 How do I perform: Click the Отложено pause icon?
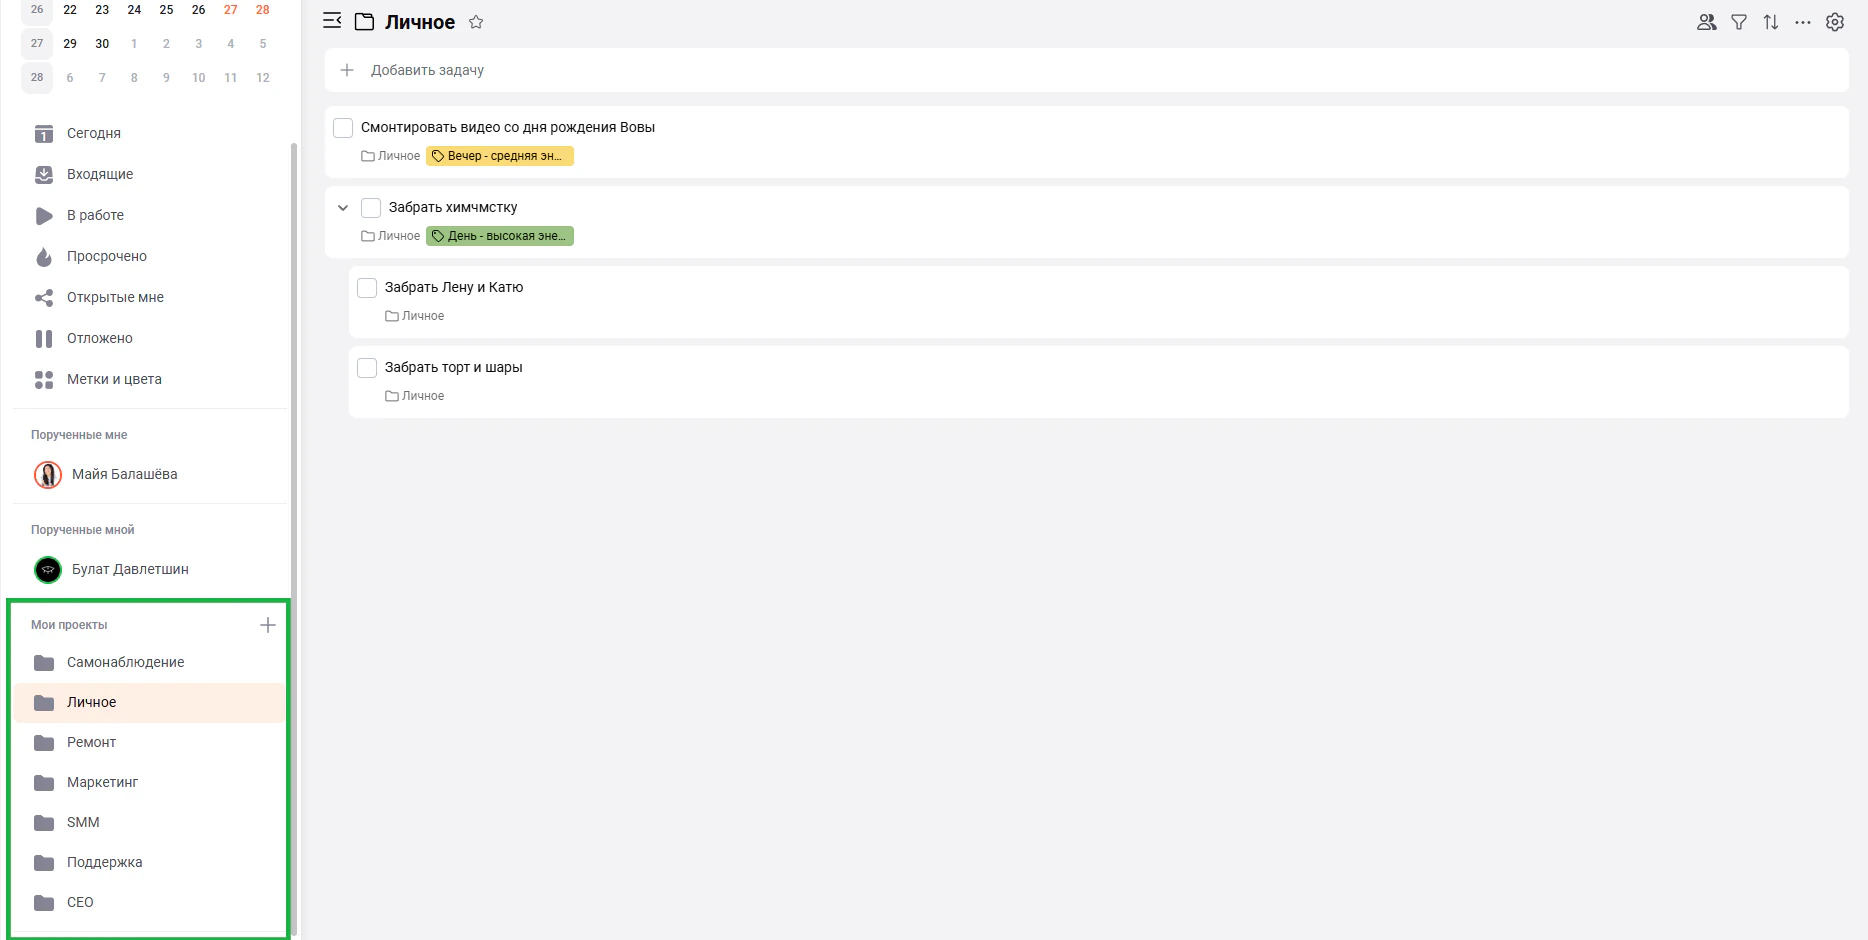(44, 338)
